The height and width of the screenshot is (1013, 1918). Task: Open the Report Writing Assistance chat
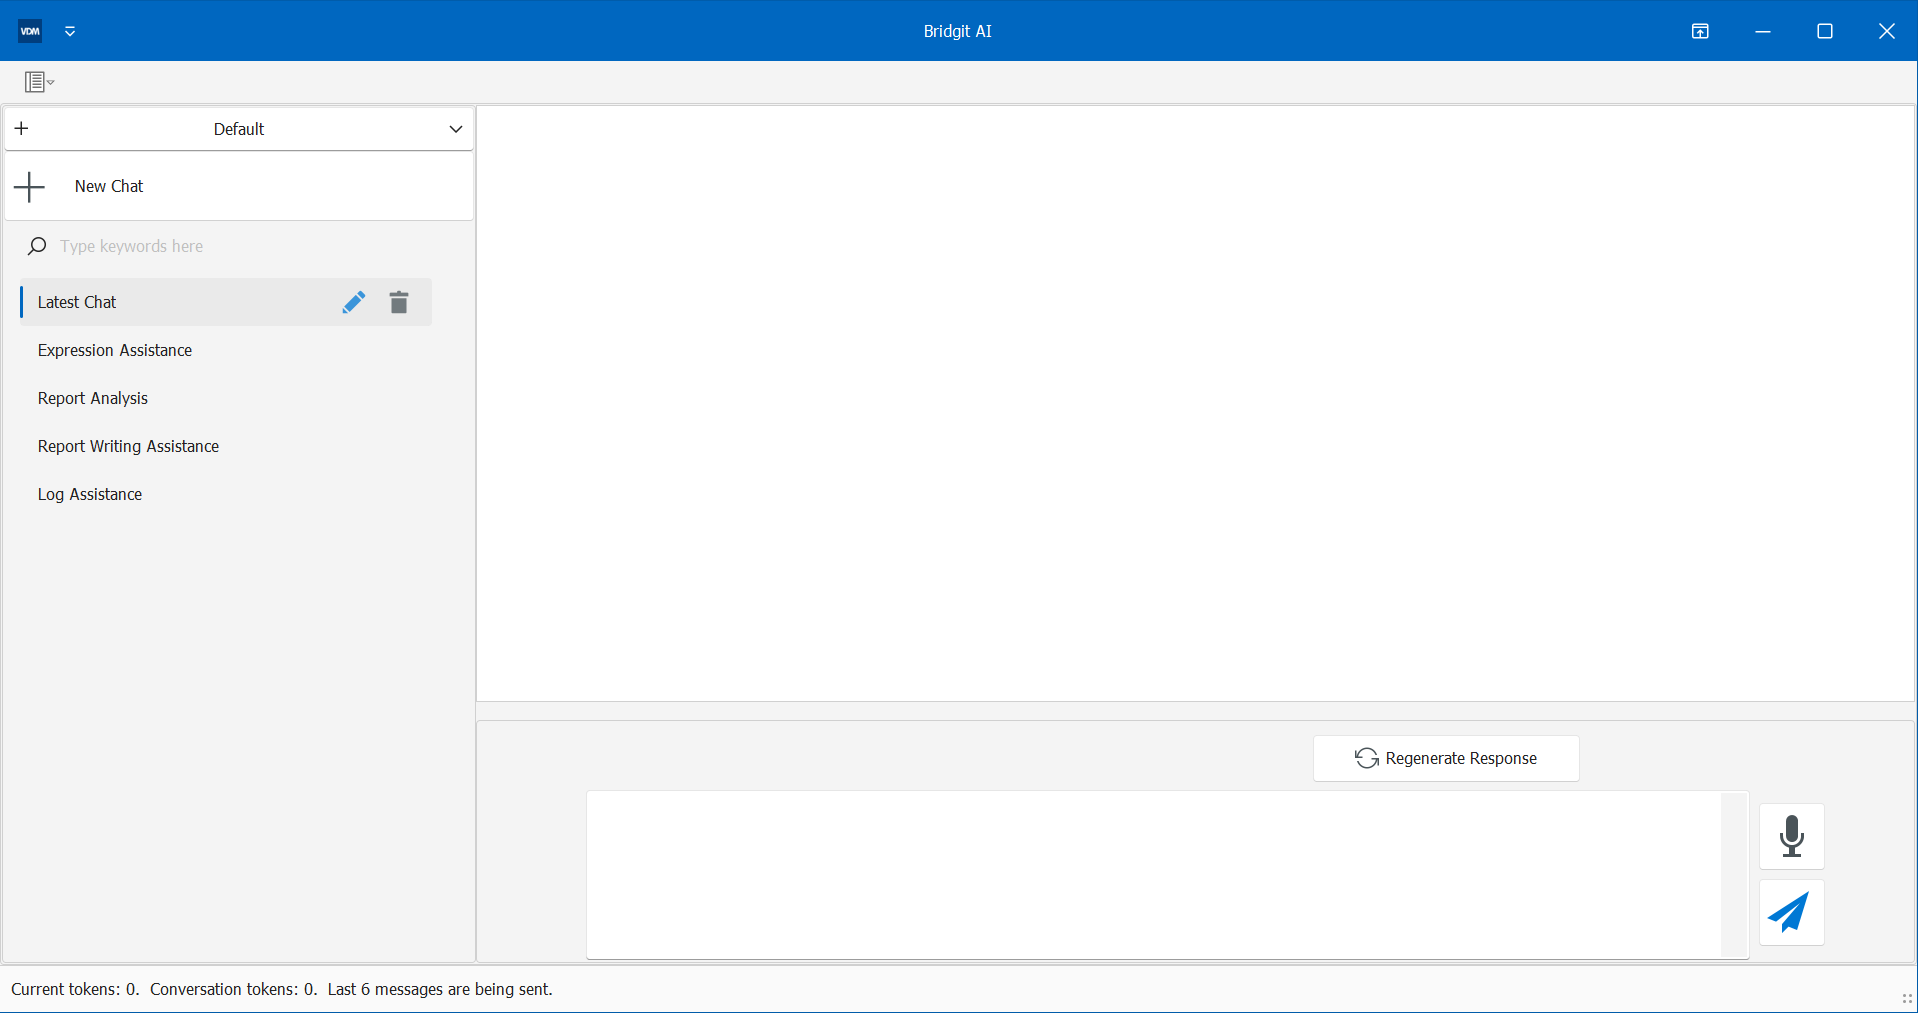226,446
